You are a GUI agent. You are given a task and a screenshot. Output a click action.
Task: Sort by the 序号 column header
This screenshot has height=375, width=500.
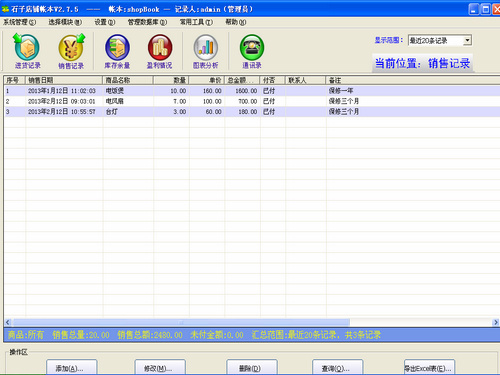(15, 80)
